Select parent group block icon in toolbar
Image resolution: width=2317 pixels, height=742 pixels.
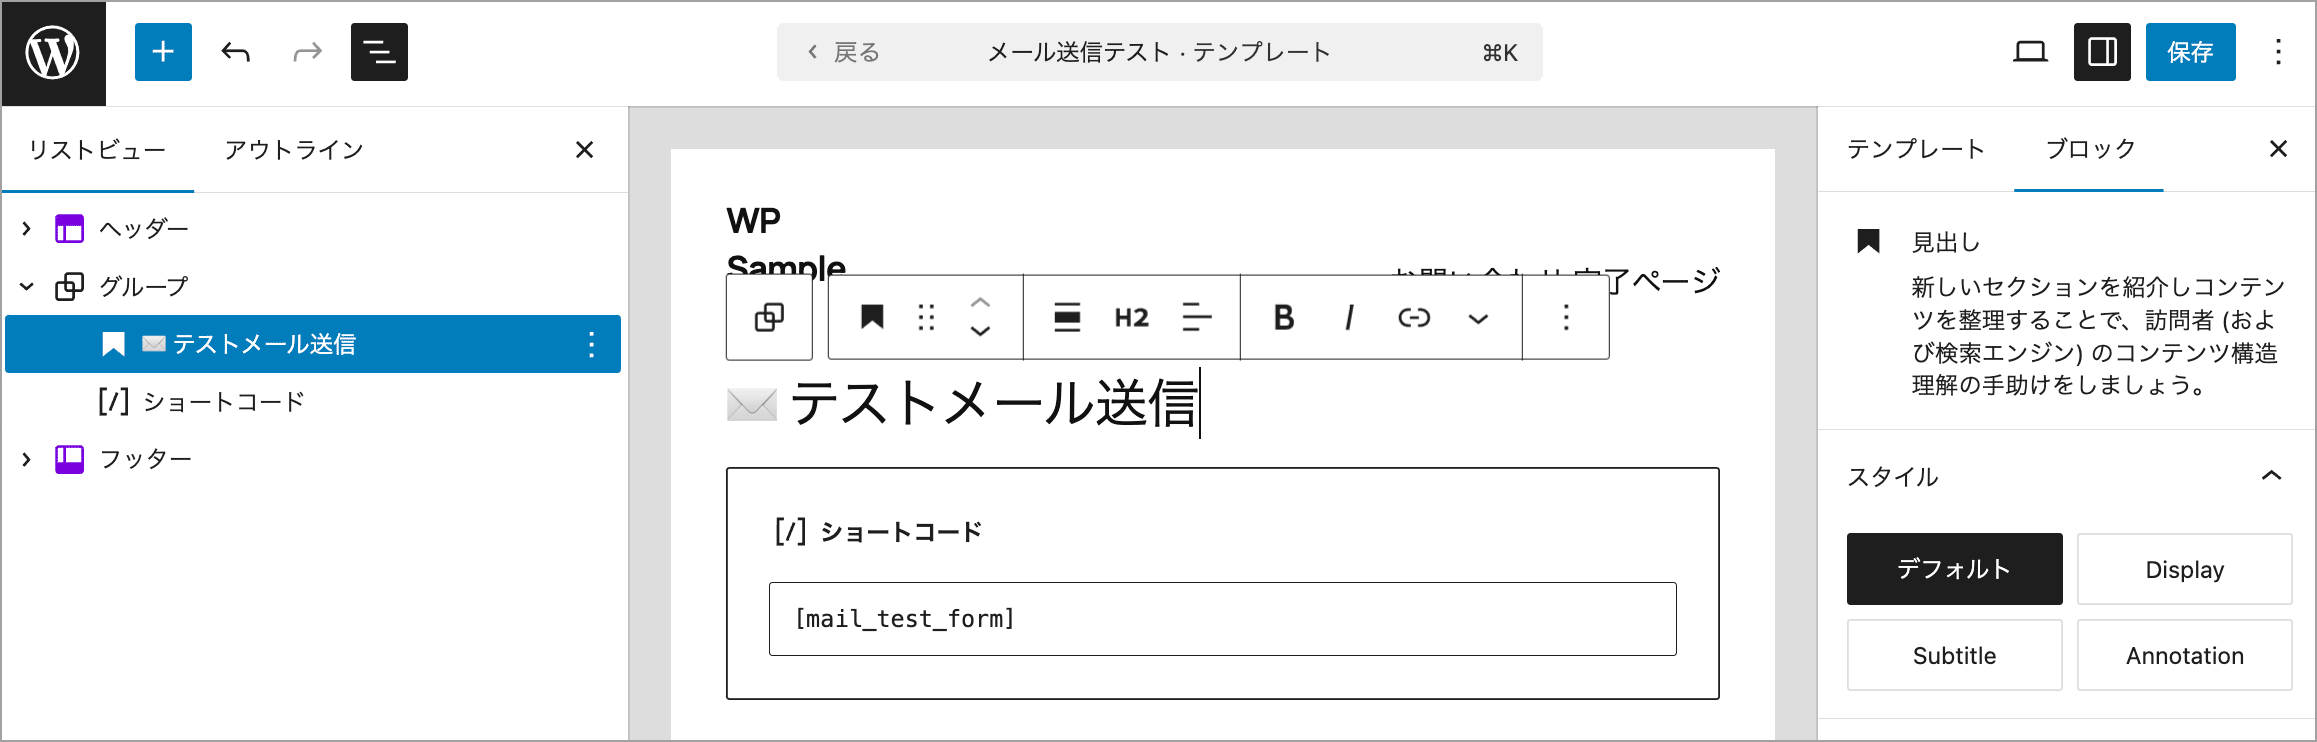click(x=769, y=318)
